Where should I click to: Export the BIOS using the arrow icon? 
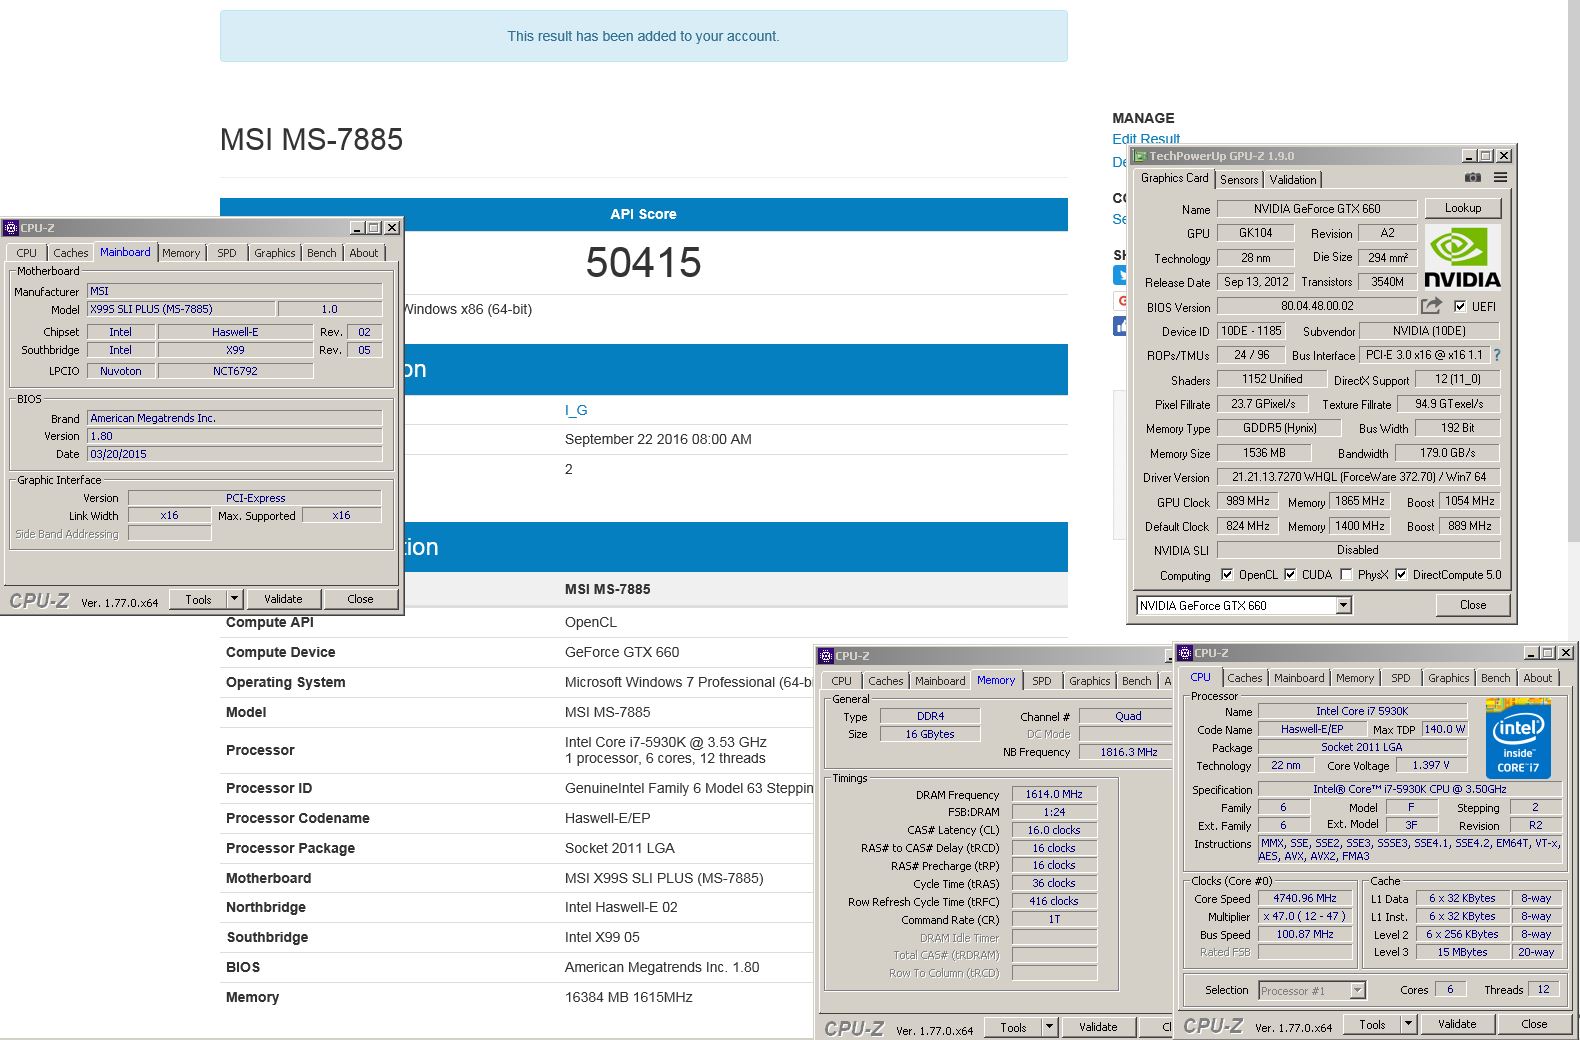1432,306
